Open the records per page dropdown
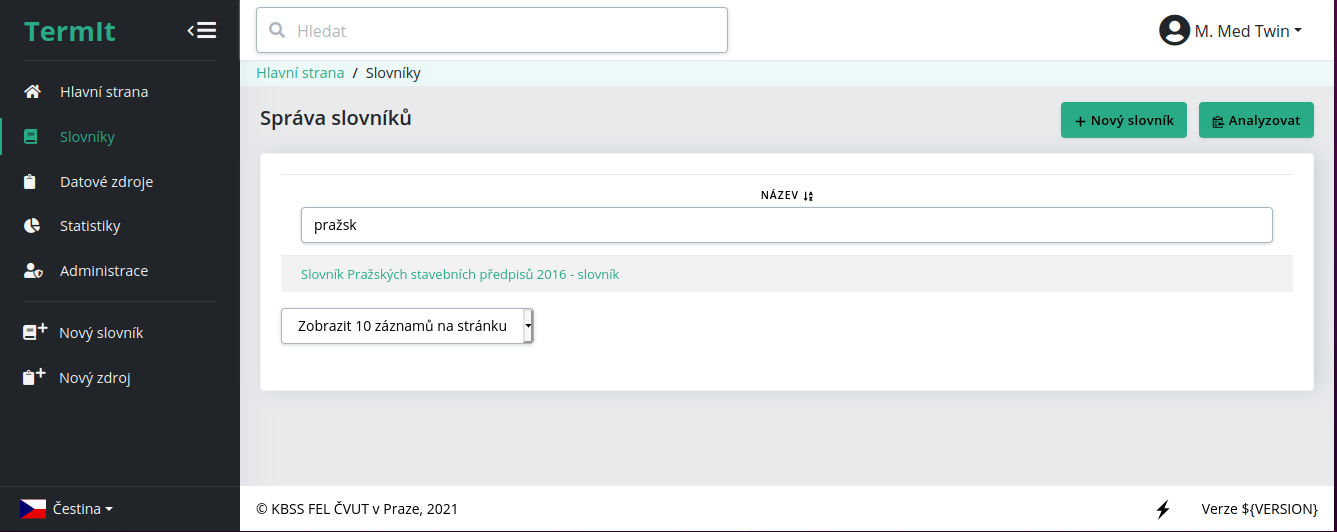The image size is (1337, 532). pyautogui.click(x=407, y=326)
